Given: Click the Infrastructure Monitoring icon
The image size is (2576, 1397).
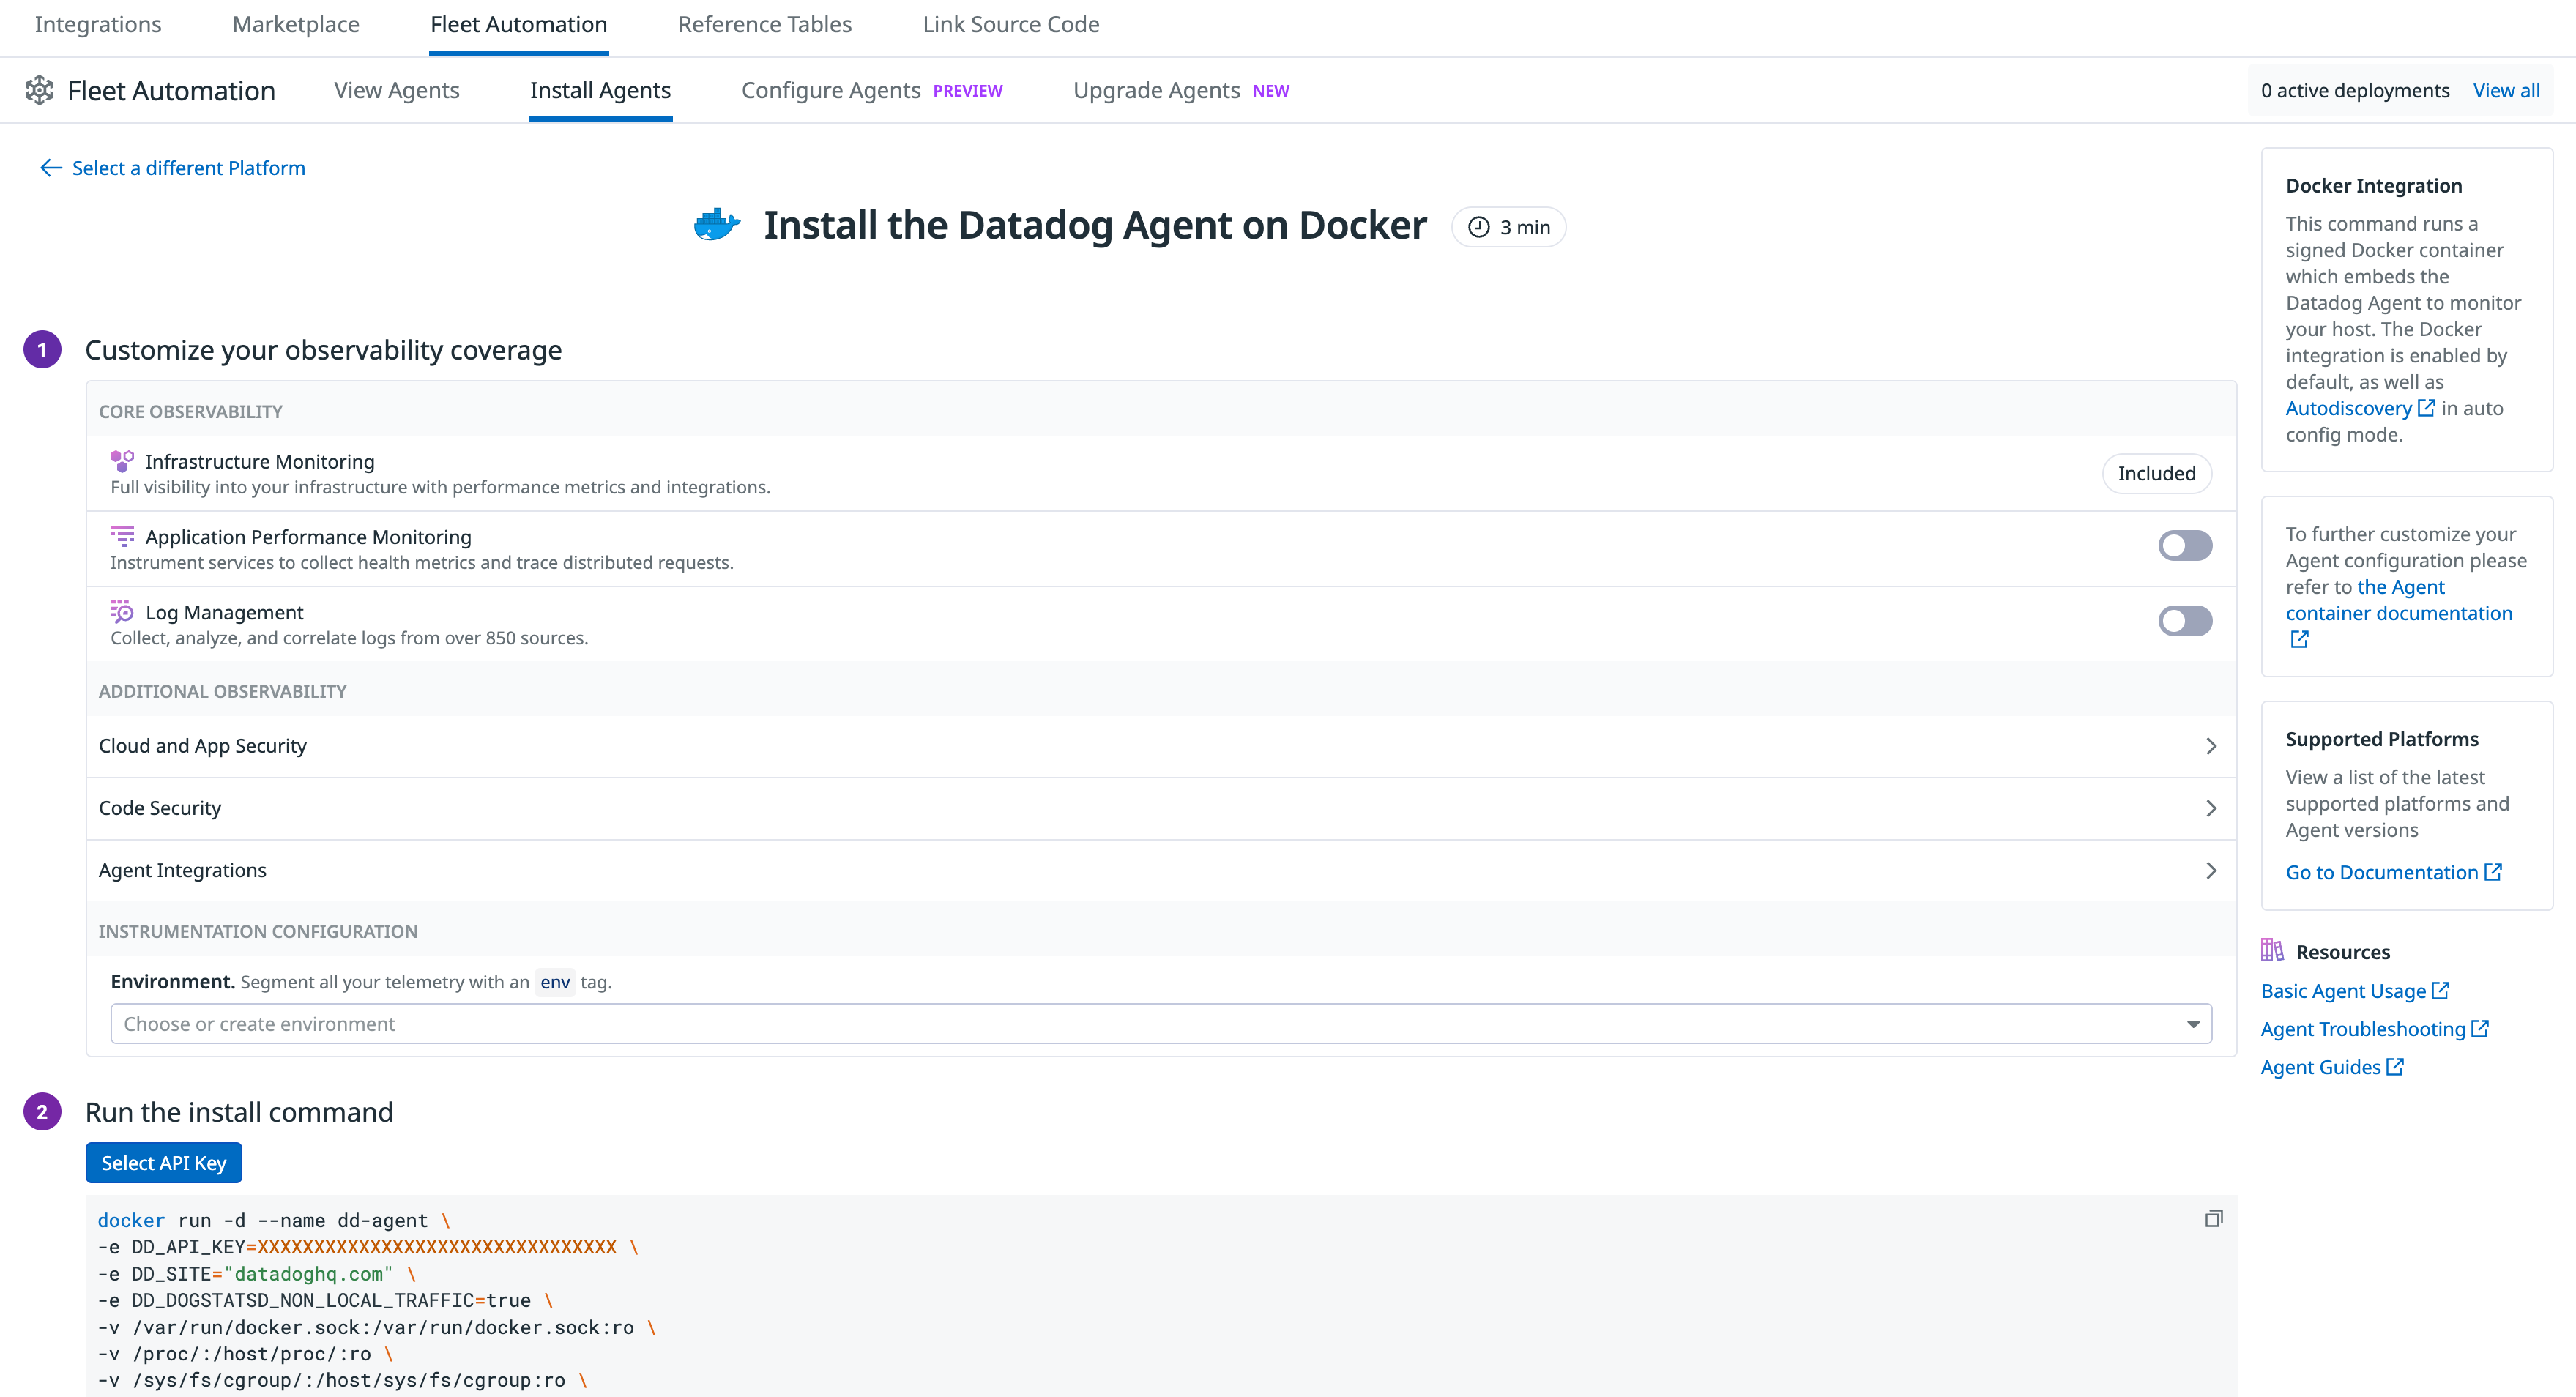Looking at the screenshot, I should [x=122, y=461].
